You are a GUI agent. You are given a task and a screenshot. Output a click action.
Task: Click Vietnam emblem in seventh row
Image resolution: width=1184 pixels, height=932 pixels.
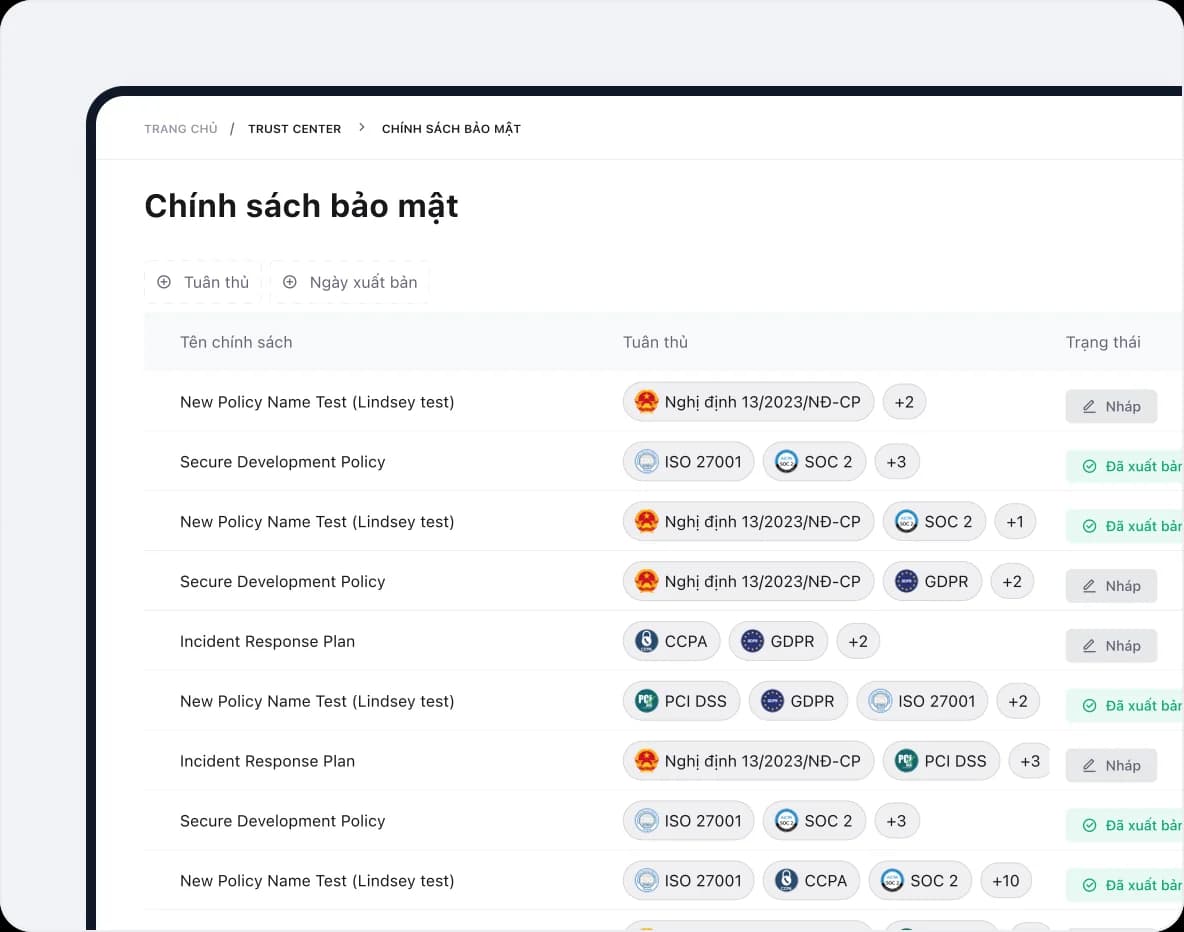coord(646,761)
